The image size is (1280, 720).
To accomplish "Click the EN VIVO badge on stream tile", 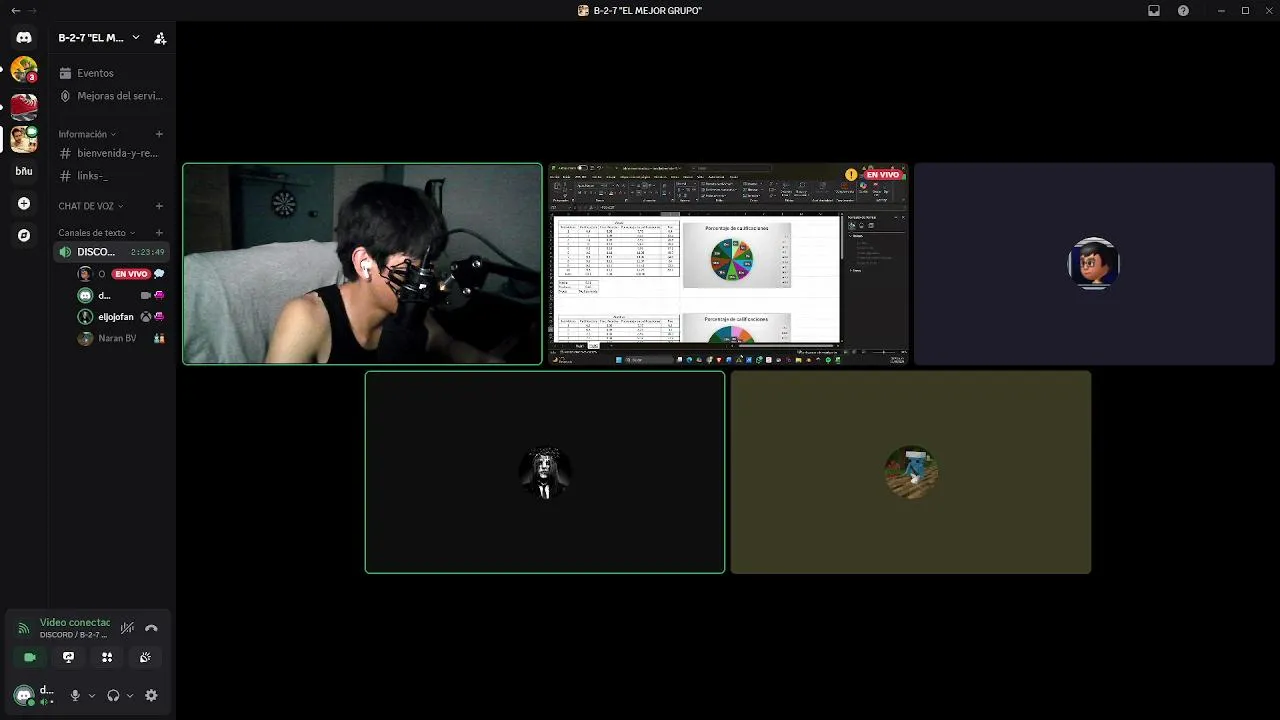I will click(x=882, y=174).
